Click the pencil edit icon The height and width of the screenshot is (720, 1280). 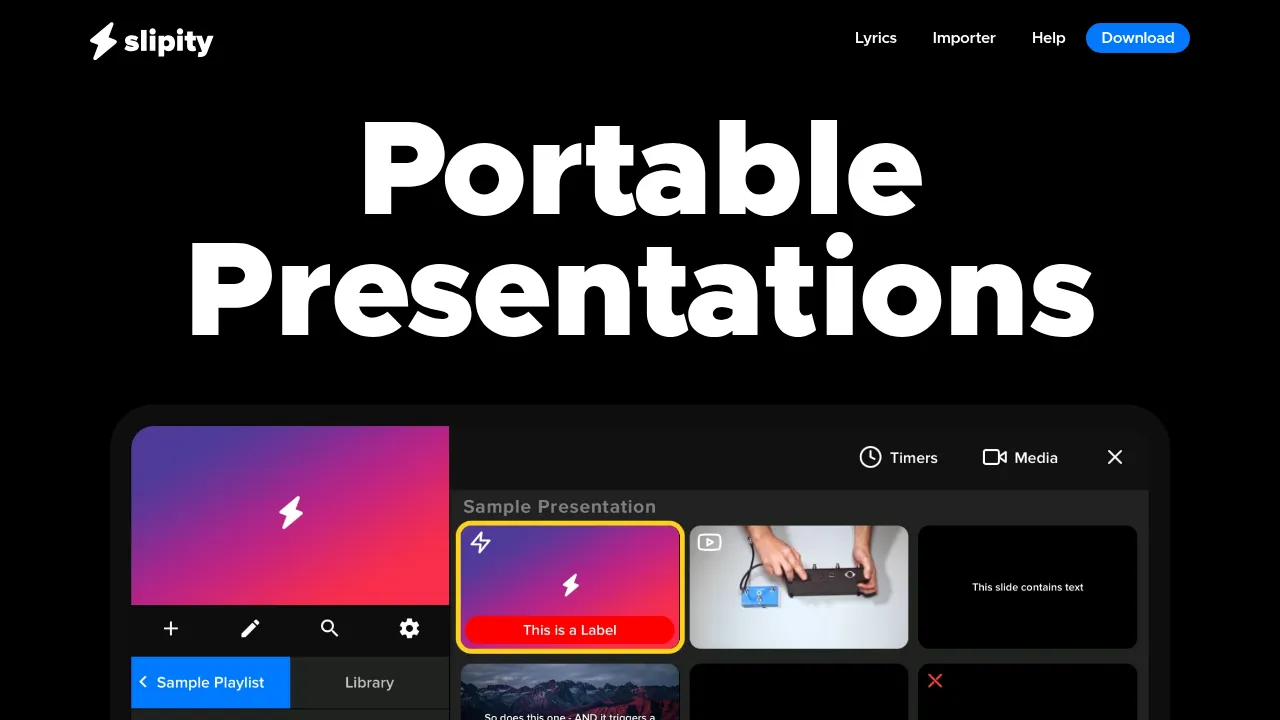click(x=250, y=628)
